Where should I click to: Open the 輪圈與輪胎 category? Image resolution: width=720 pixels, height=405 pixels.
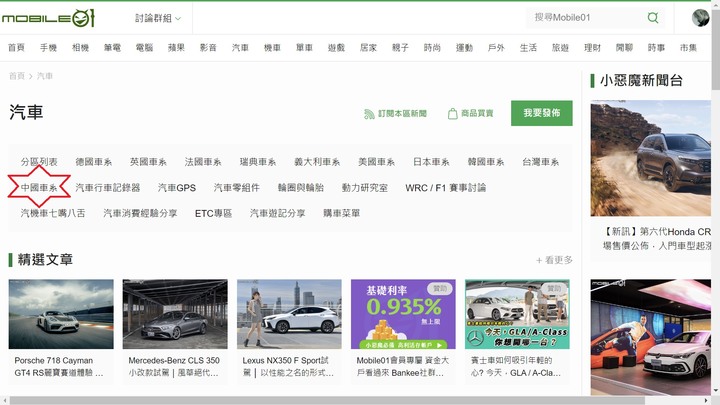point(301,188)
